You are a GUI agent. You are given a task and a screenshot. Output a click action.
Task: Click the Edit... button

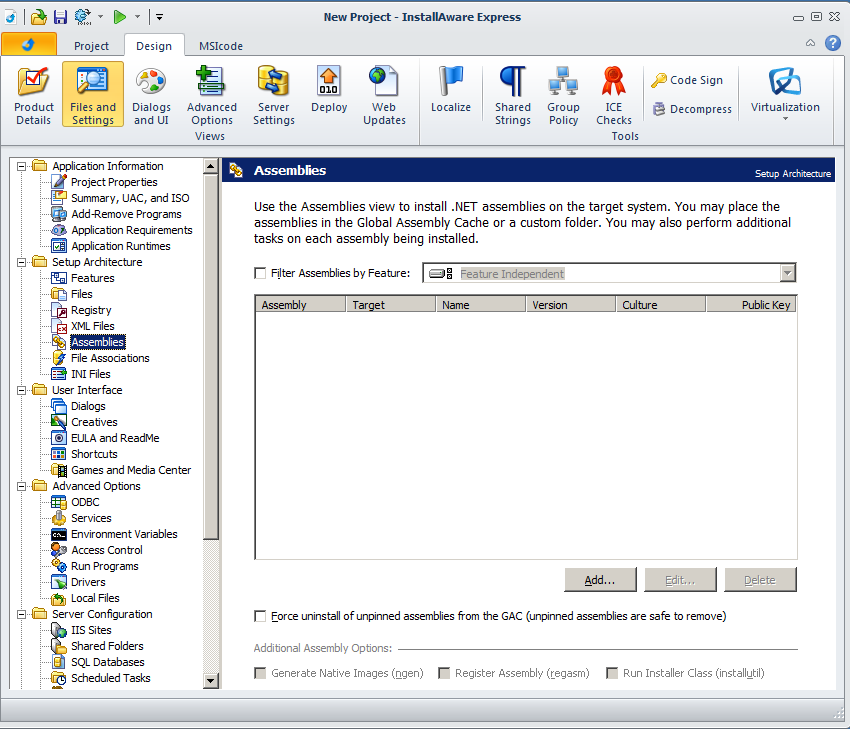pyautogui.click(x=680, y=580)
